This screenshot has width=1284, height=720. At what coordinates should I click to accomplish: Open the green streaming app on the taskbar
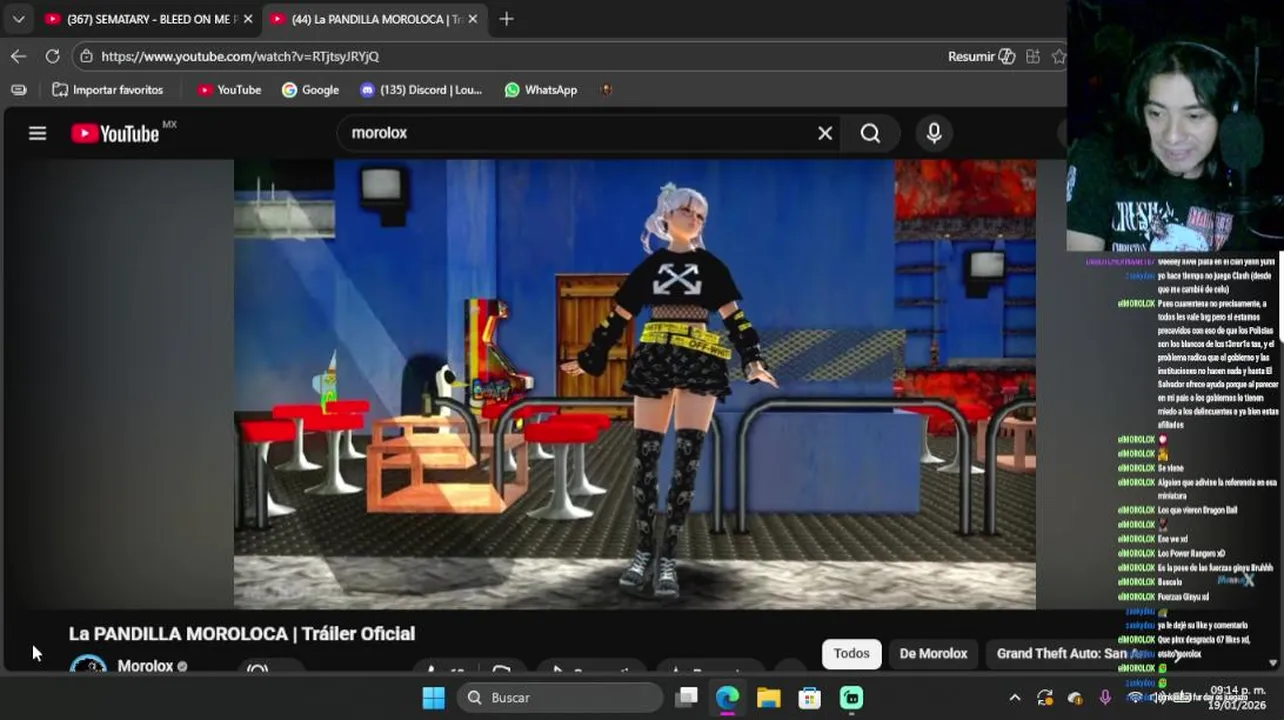pyautogui.click(x=851, y=698)
